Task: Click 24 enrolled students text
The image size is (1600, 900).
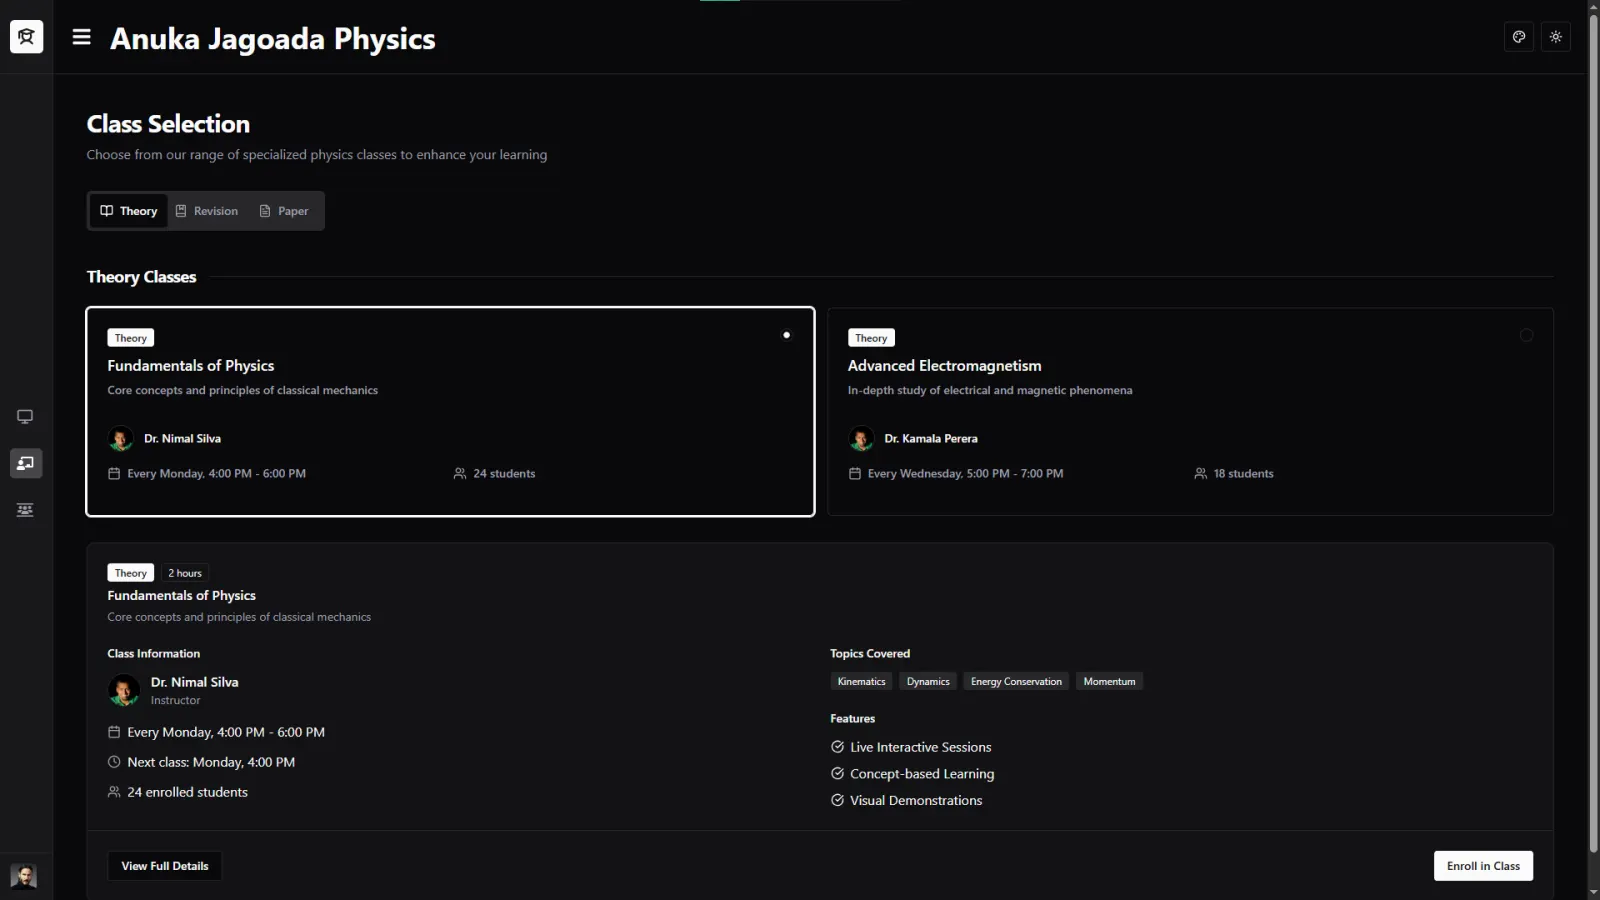Action: pos(178,792)
